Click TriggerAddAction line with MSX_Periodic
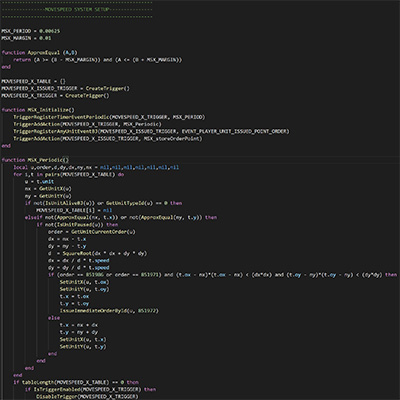The height and width of the screenshot is (400, 400). [87, 124]
